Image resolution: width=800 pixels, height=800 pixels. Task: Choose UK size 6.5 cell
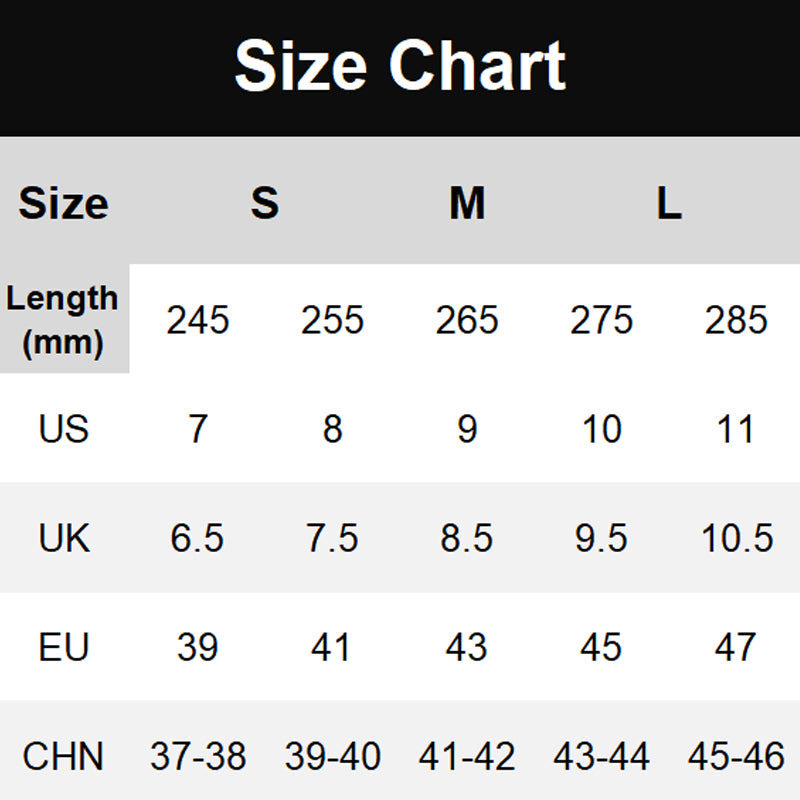coord(198,538)
